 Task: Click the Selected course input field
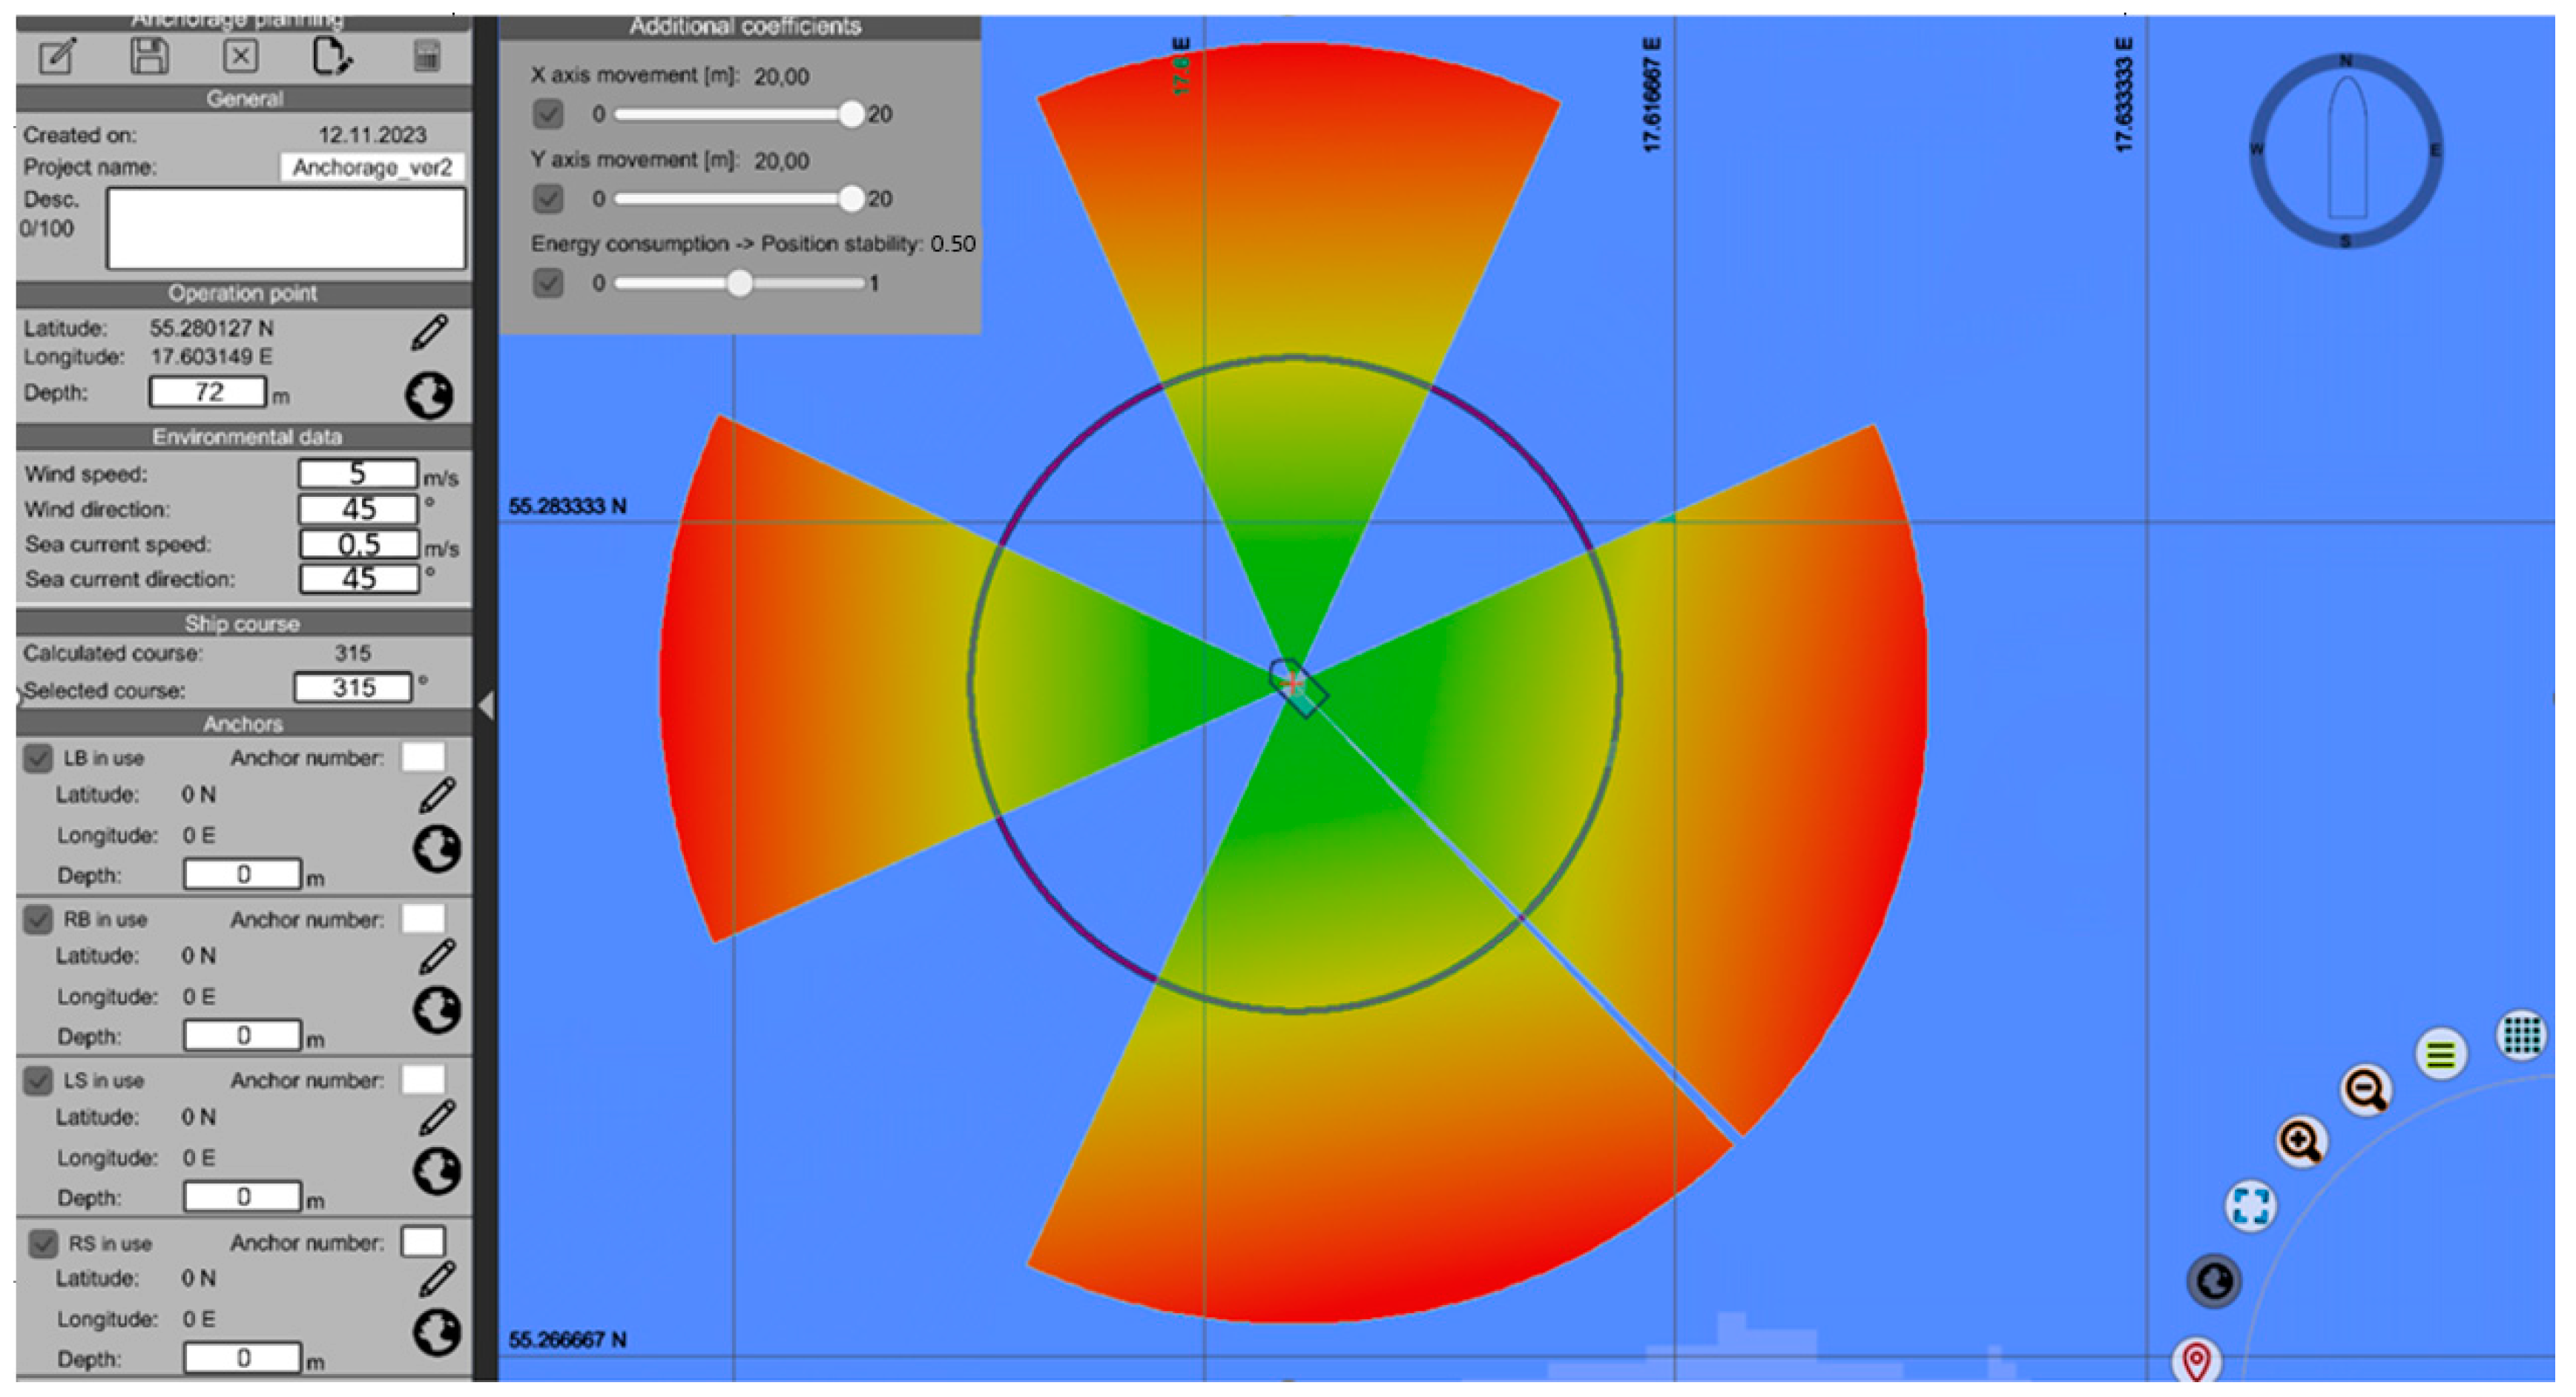coord(353,688)
